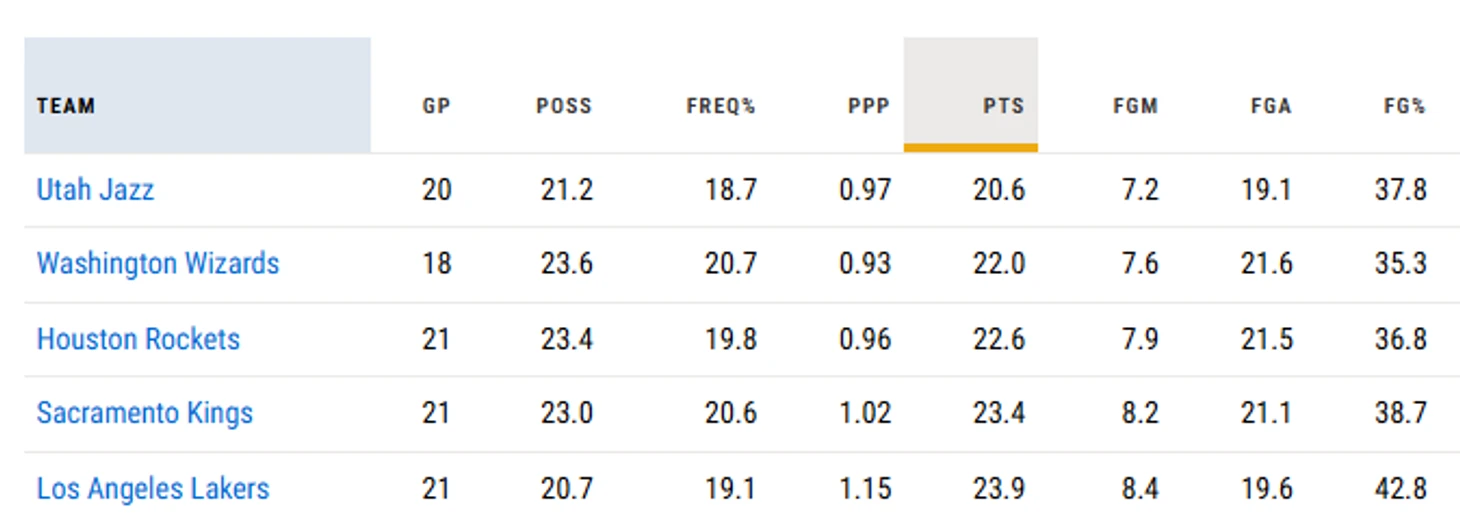
Task: Click Sacramento Kings PPP value 1.02
Action: click(865, 413)
